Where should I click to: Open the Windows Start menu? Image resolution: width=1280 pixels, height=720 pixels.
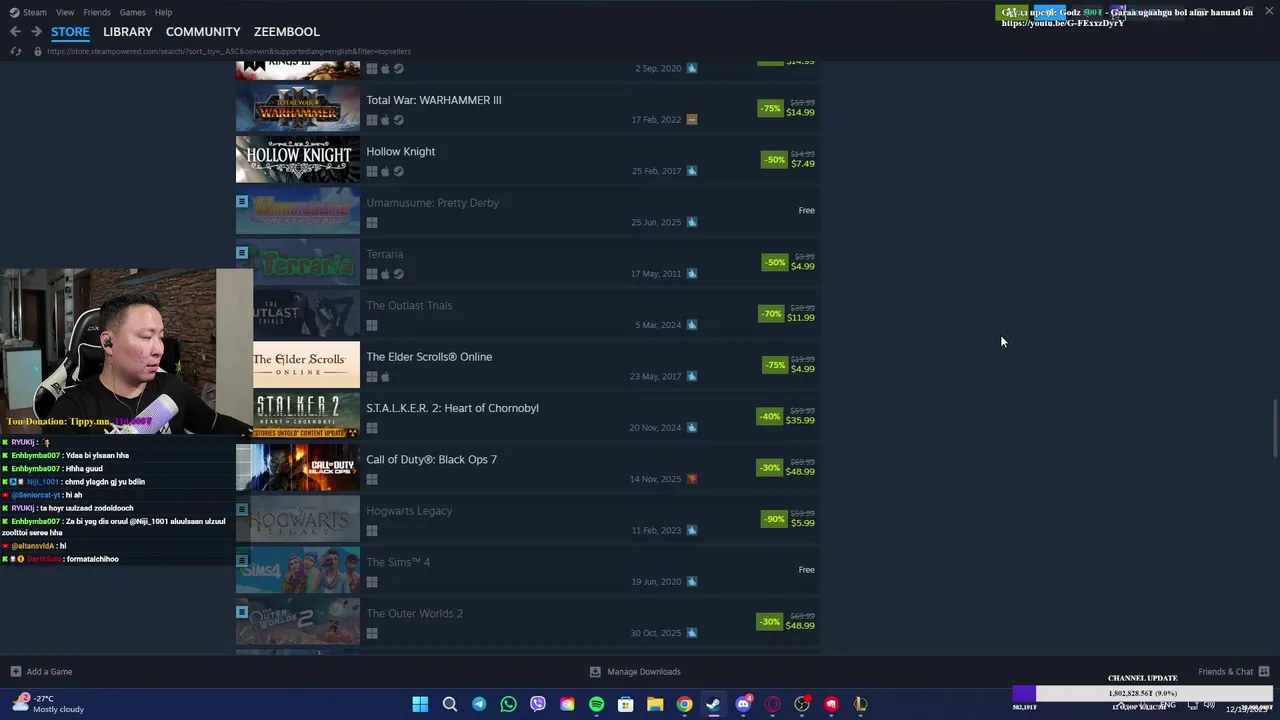pyautogui.click(x=420, y=704)
